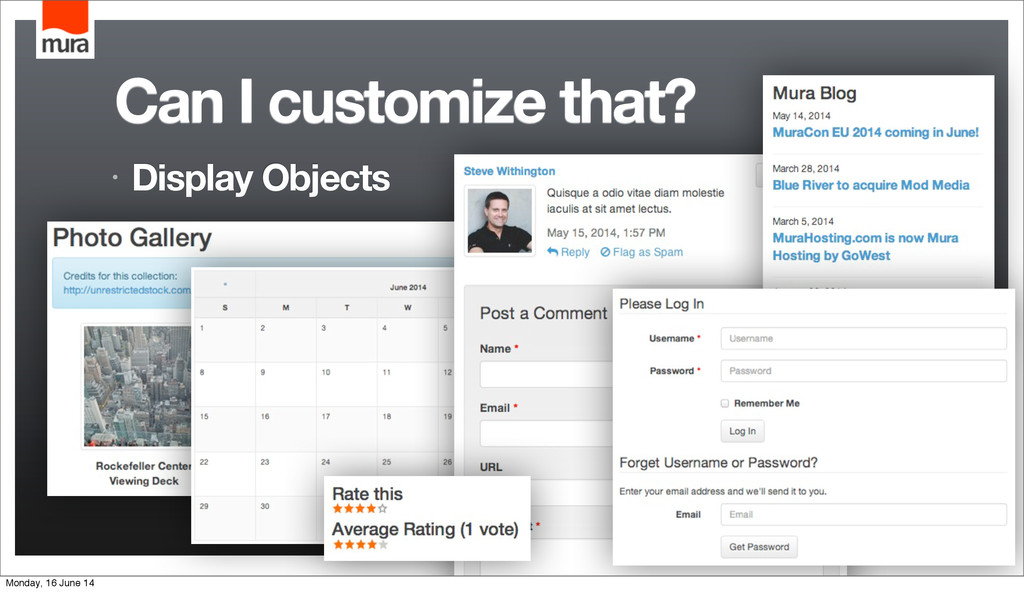Click the Reply link on the comment
This screenshot has height=592, width=1024.
point(575,252)
